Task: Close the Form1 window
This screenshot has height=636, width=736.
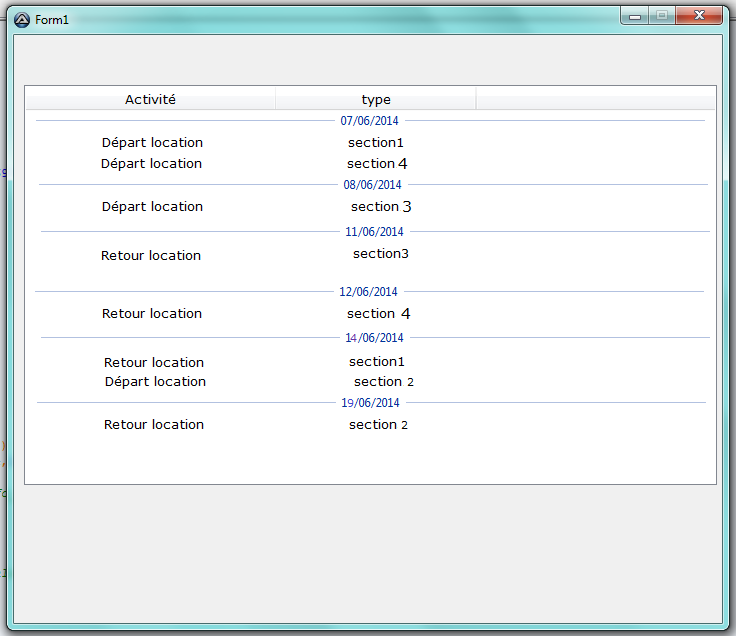Action: (x=699, y=16)
